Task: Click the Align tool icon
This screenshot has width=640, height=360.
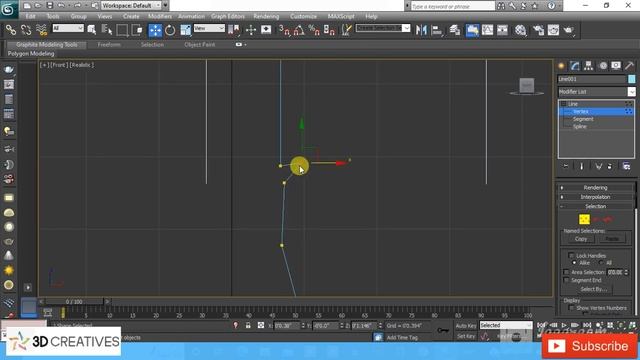Action: point(437,30)
